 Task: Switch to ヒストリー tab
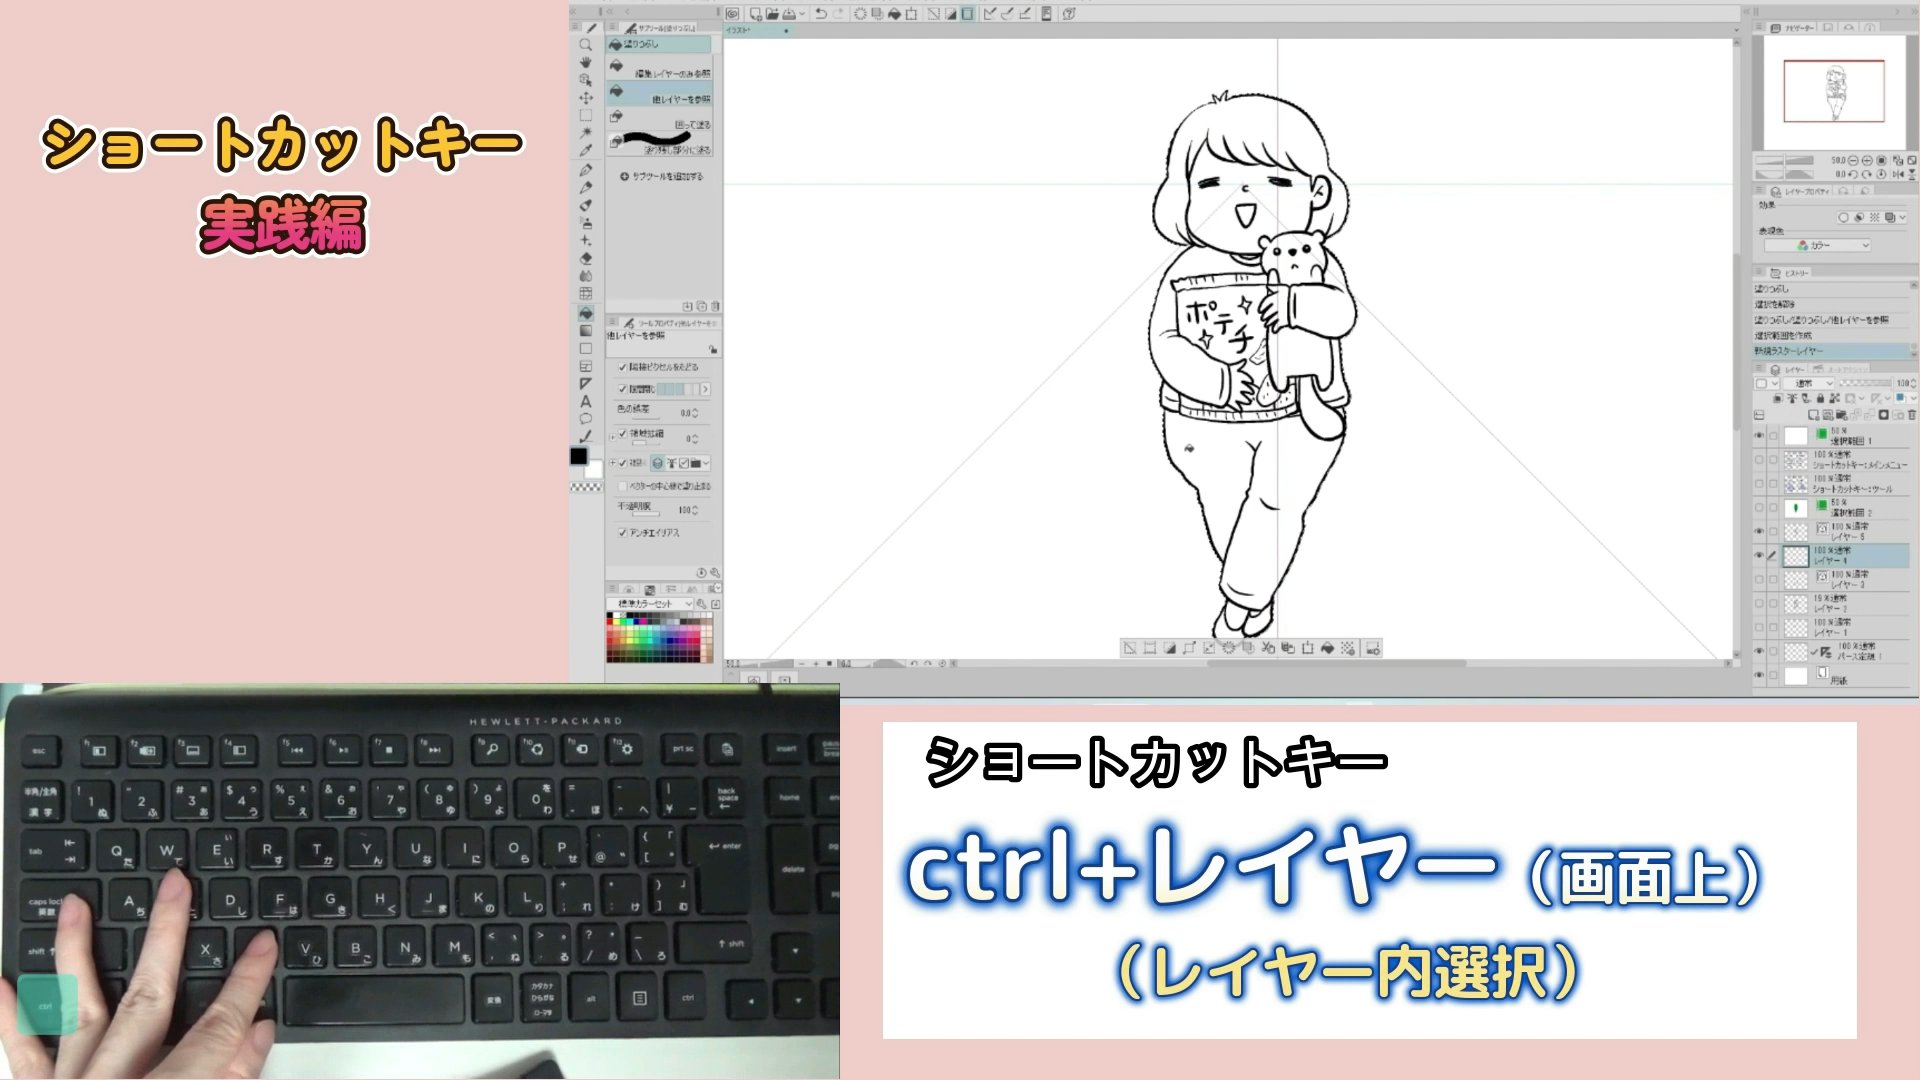(x=1790, y=273)
